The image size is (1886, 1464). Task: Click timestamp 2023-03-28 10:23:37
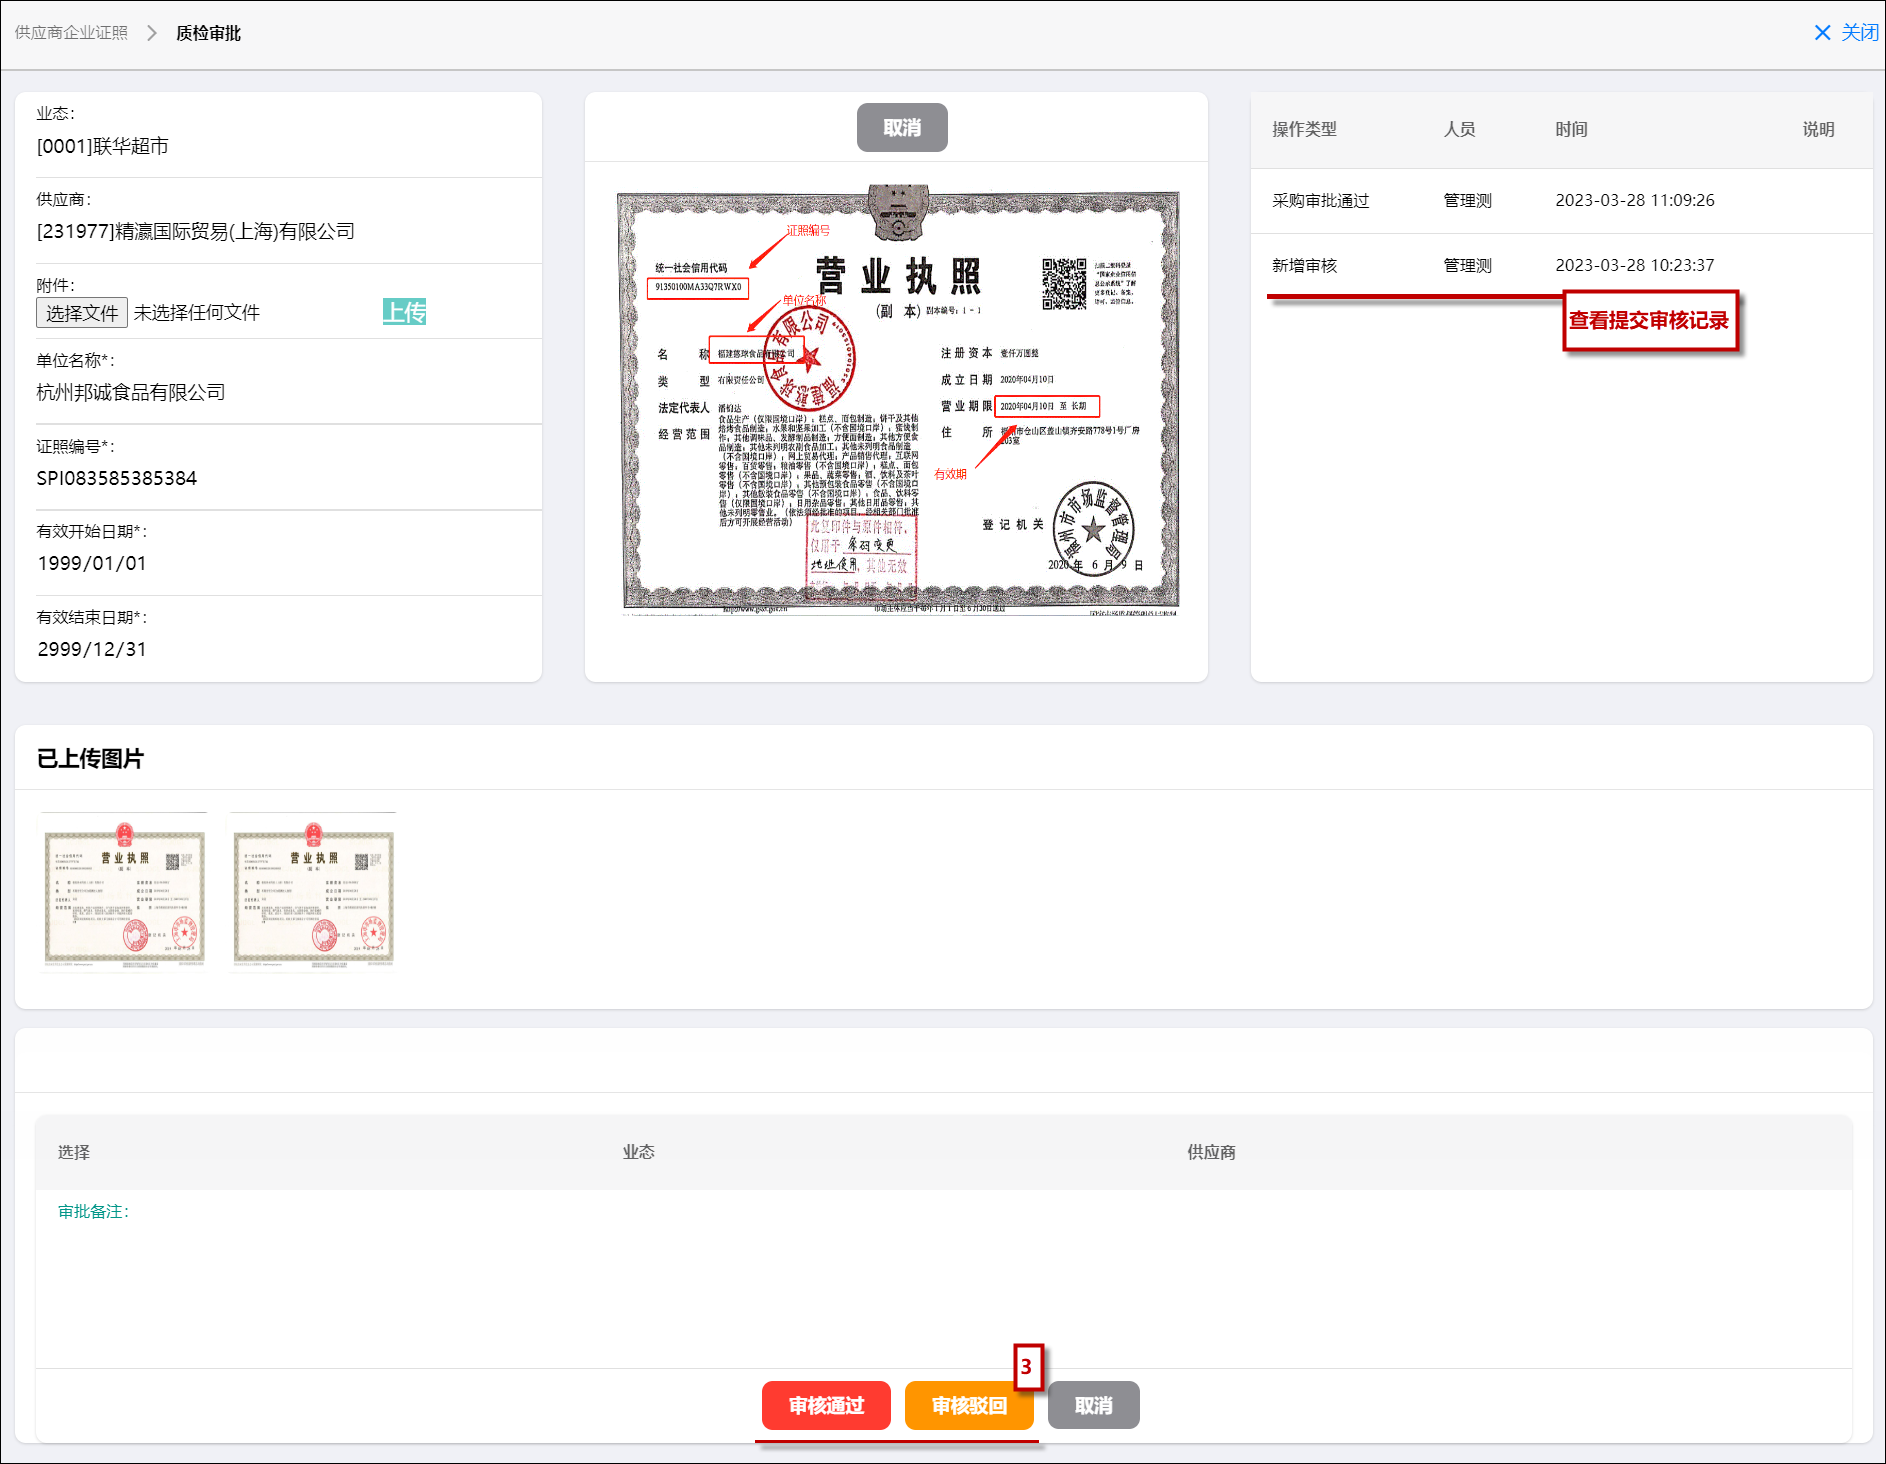1635,265
